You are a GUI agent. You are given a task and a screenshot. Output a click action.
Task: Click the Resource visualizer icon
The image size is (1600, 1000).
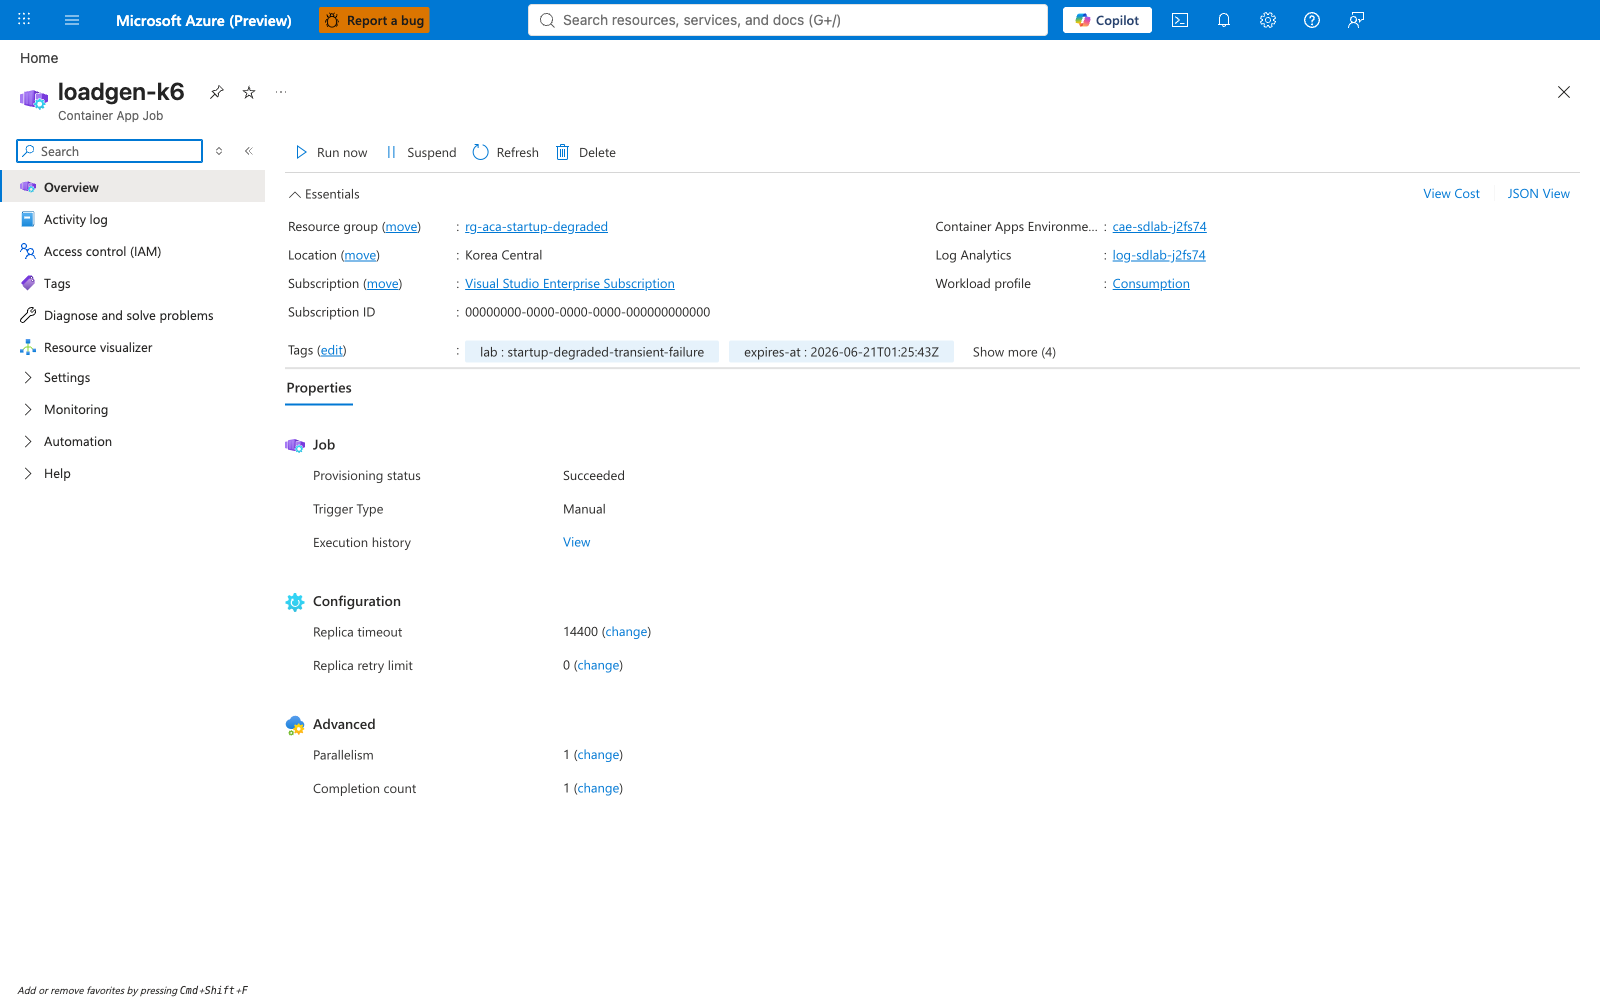point(28,347)
